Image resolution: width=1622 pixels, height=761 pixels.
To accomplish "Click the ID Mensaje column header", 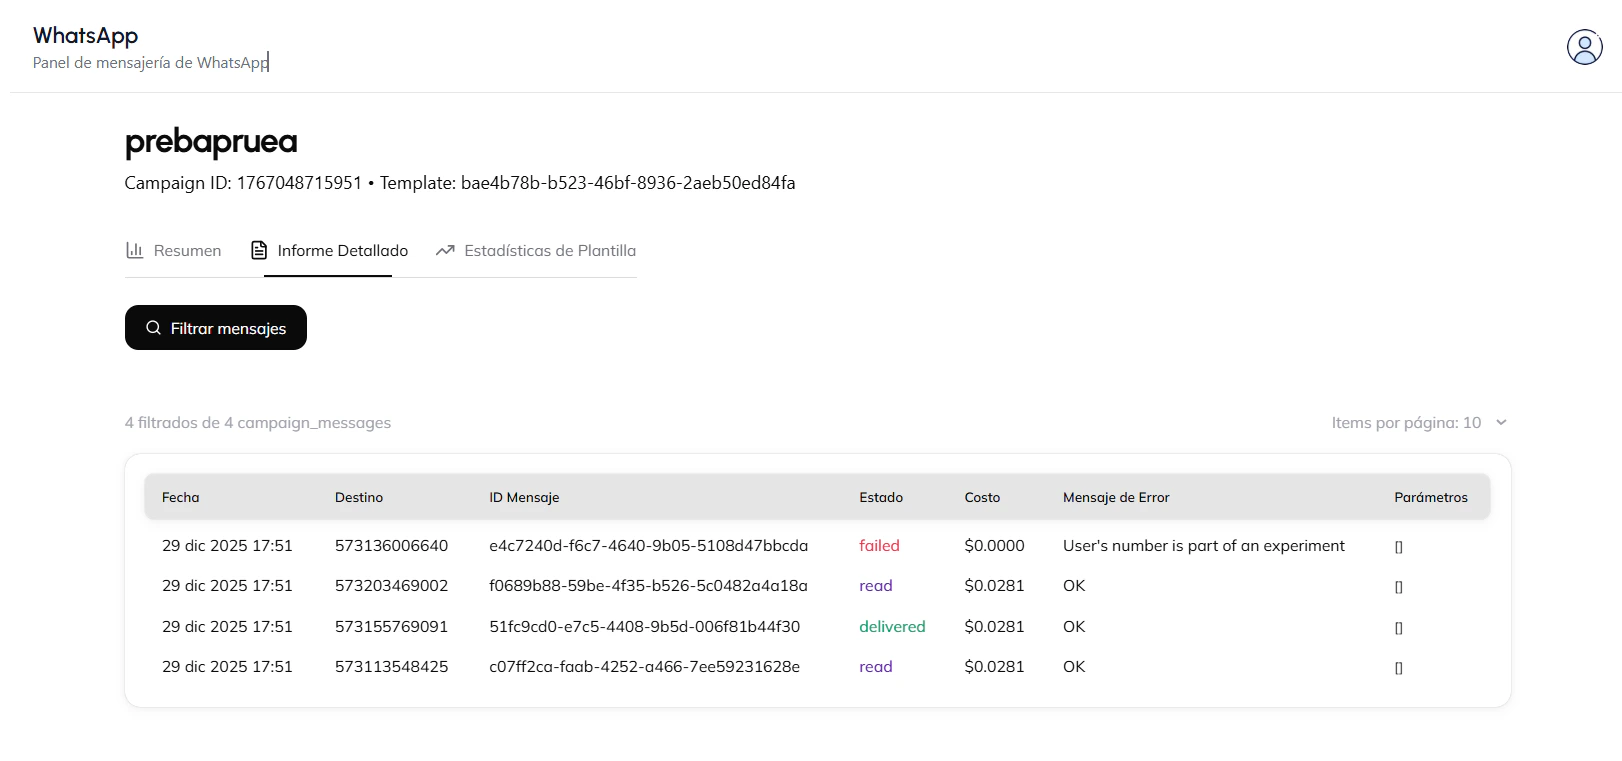I will click(x=524, y=497).
